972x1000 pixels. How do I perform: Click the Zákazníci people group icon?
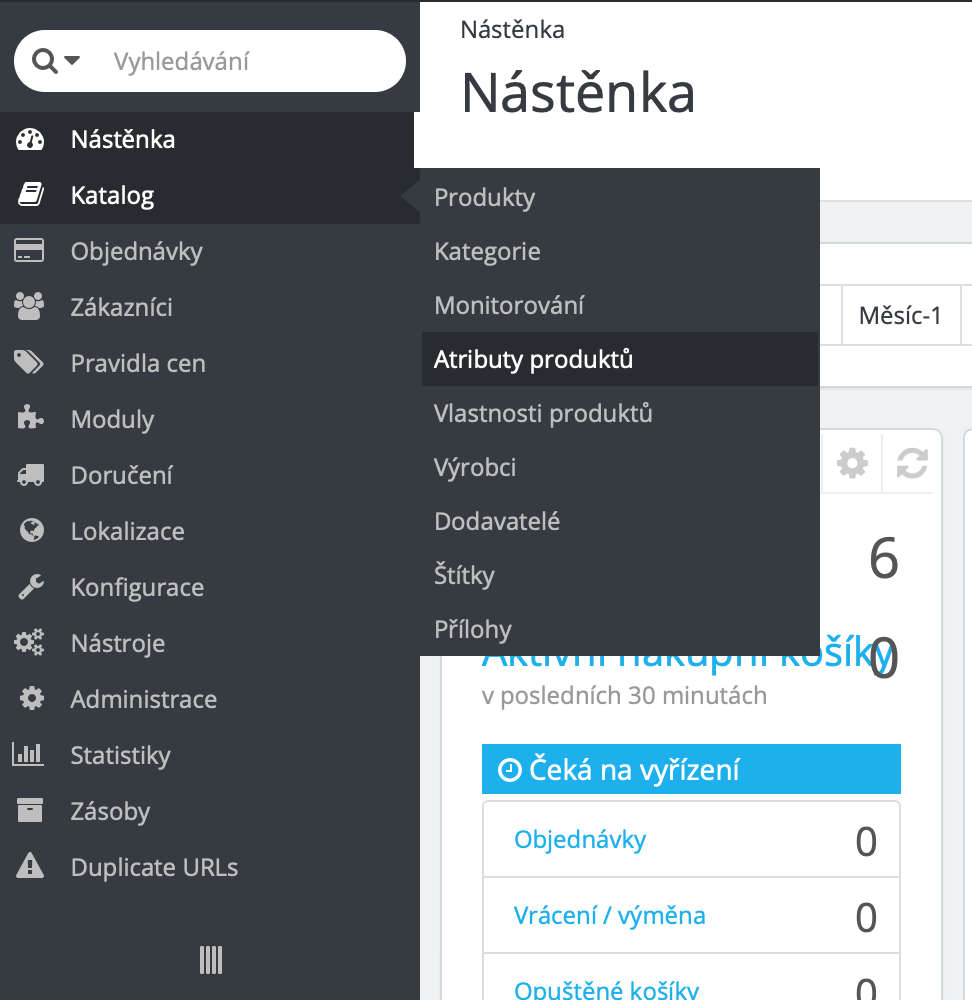point(30,307)
